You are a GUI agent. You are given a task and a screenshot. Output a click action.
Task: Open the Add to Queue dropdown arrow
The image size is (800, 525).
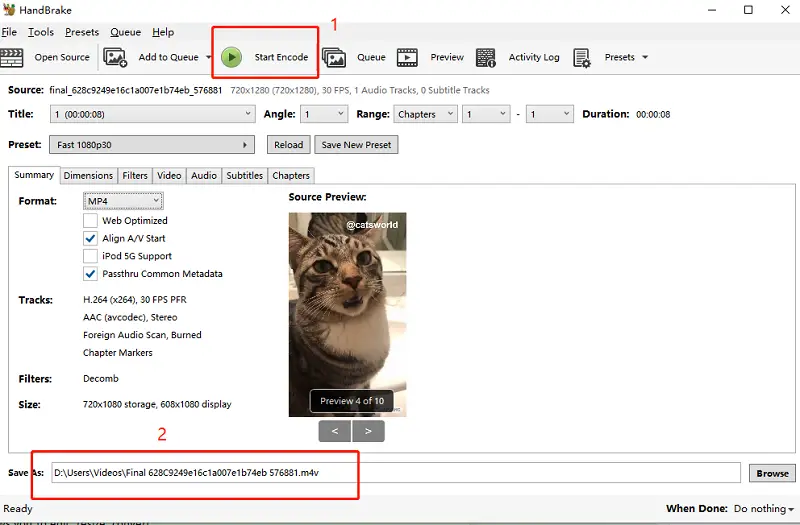(208, 57)
